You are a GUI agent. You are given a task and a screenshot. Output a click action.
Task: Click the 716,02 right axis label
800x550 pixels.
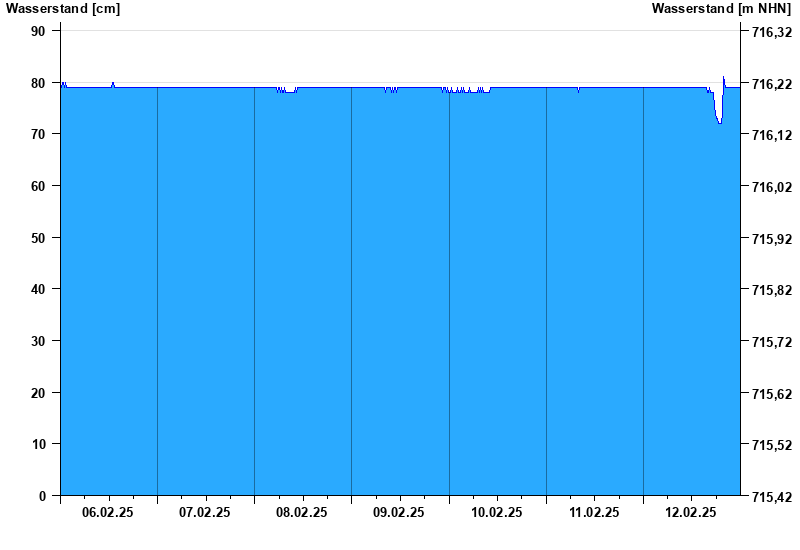click(769, 187)
